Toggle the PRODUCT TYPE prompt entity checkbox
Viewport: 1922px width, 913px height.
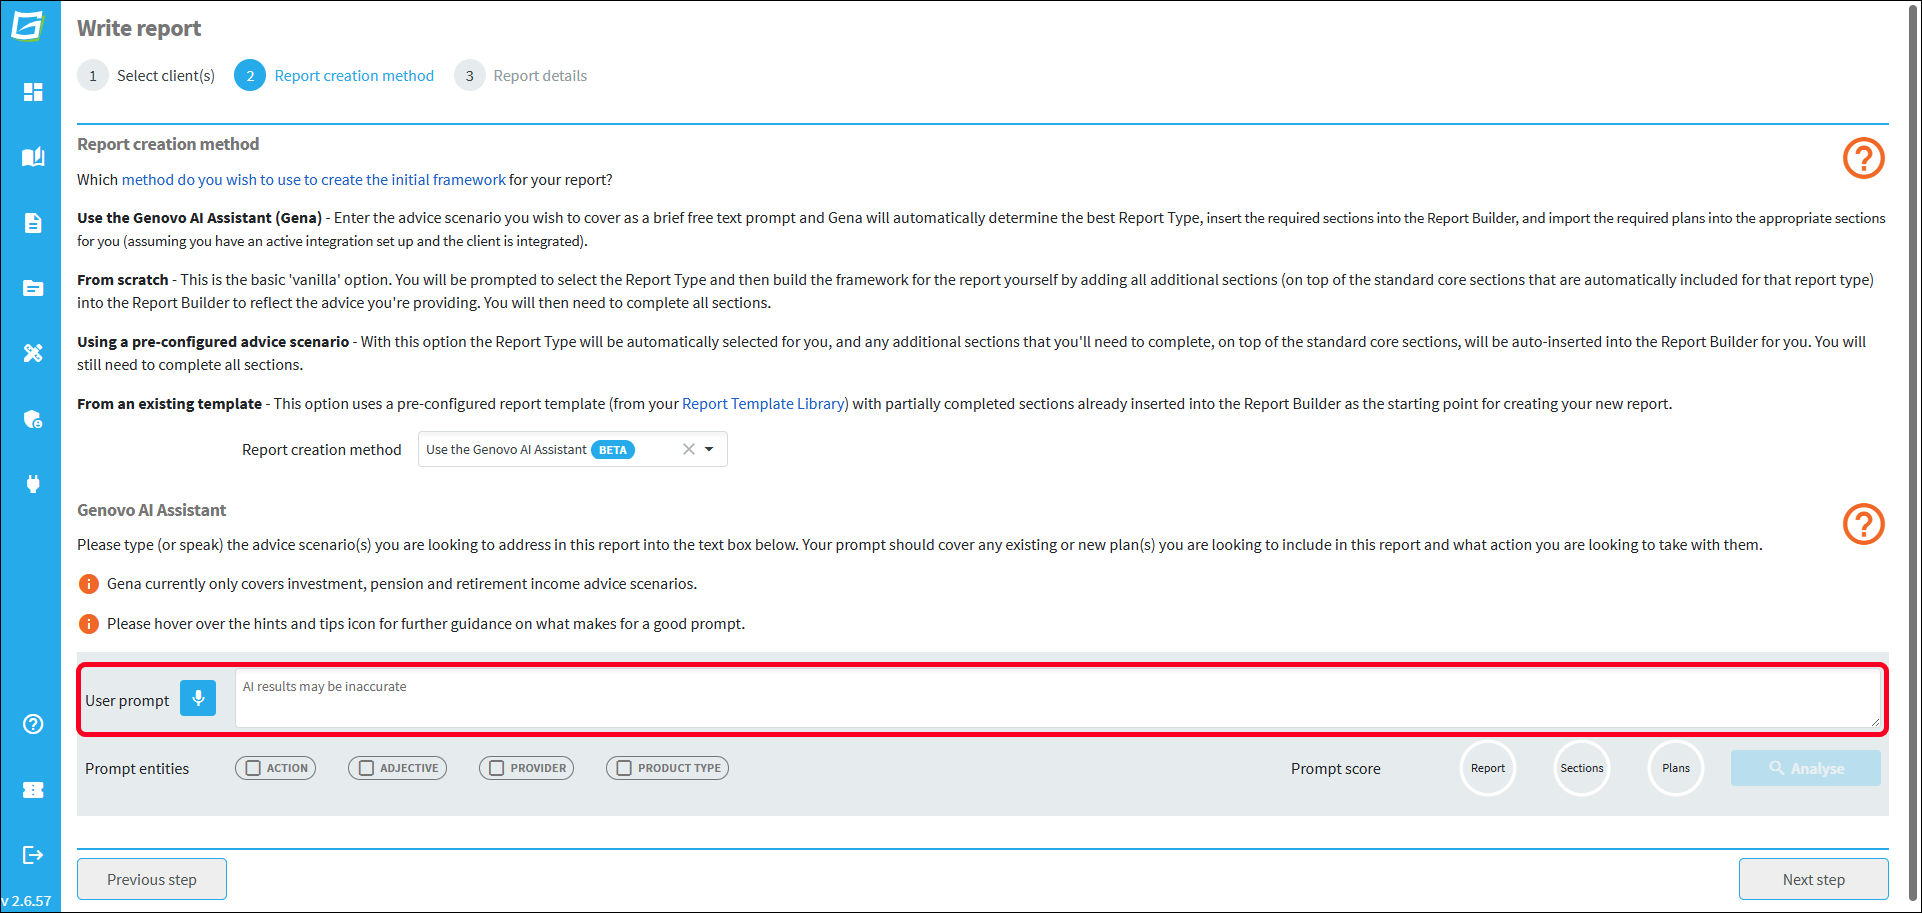624,768
